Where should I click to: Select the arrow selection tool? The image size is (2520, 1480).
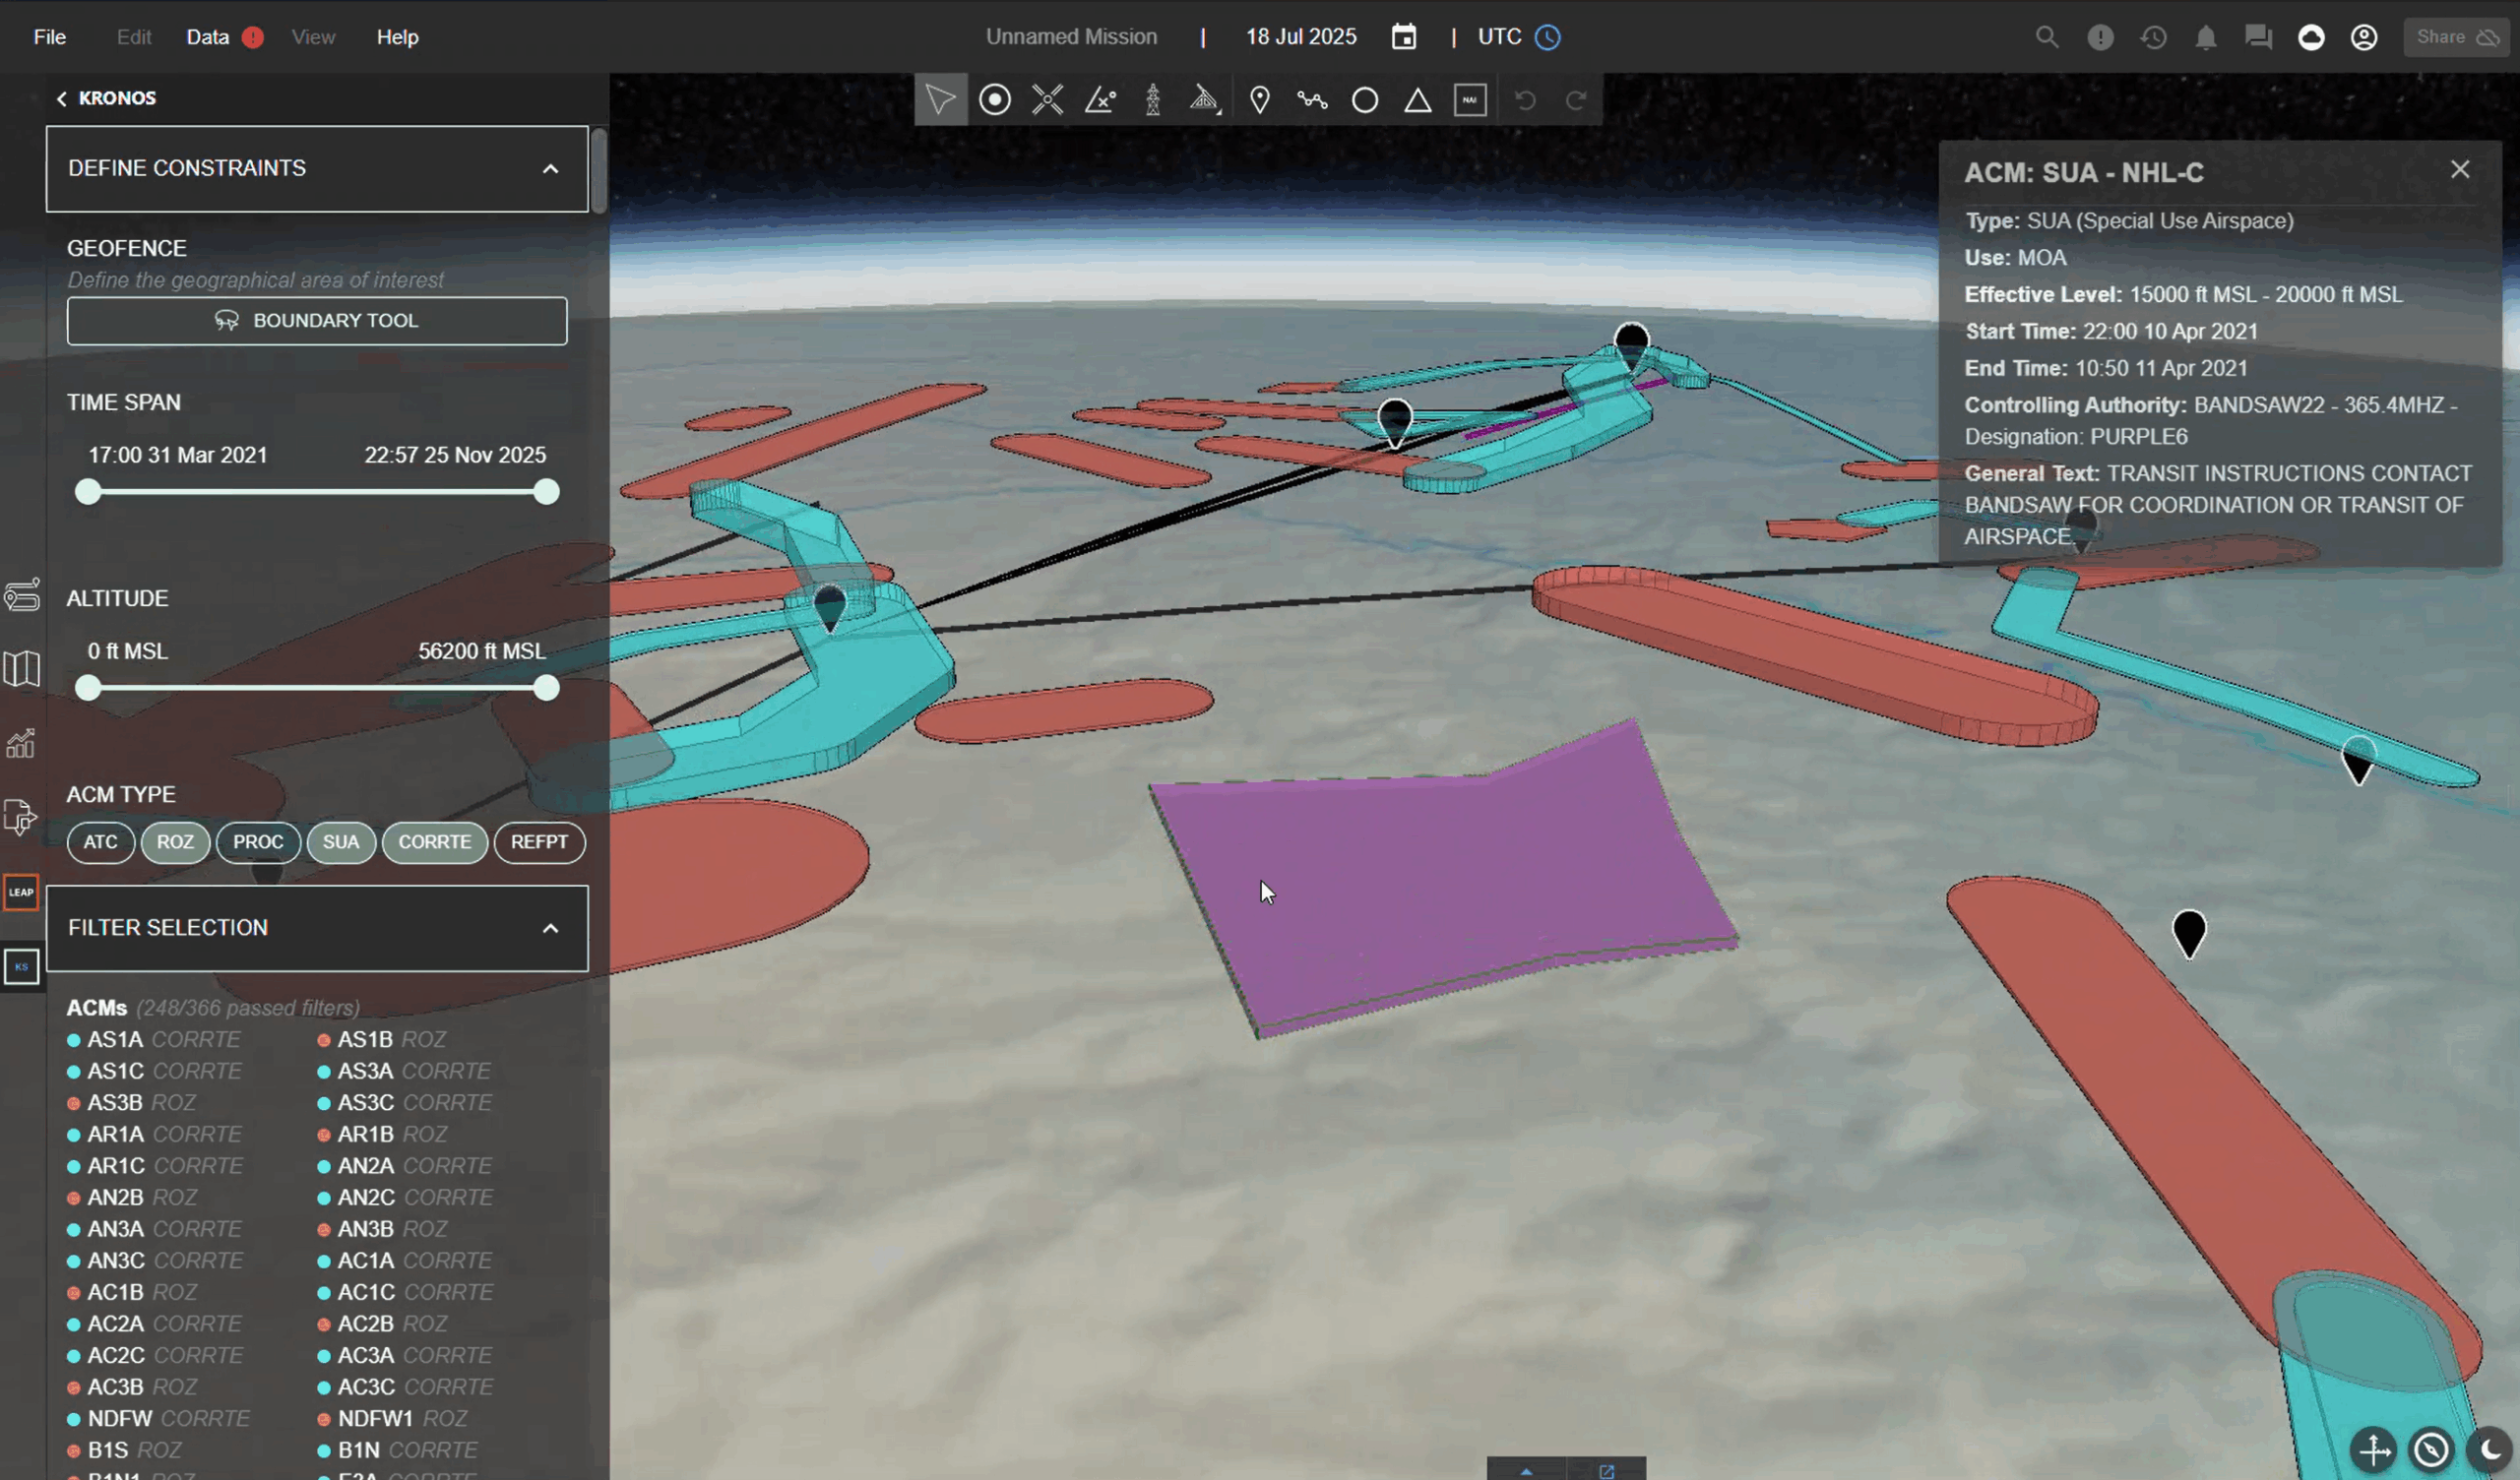(x=940, y=99)
